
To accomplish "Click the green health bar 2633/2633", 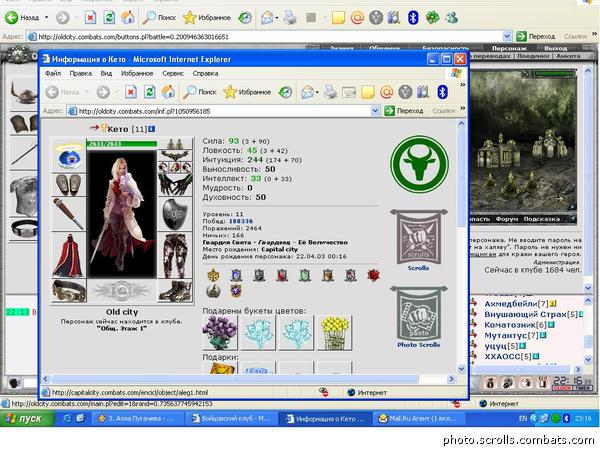I will pos(122,144).
